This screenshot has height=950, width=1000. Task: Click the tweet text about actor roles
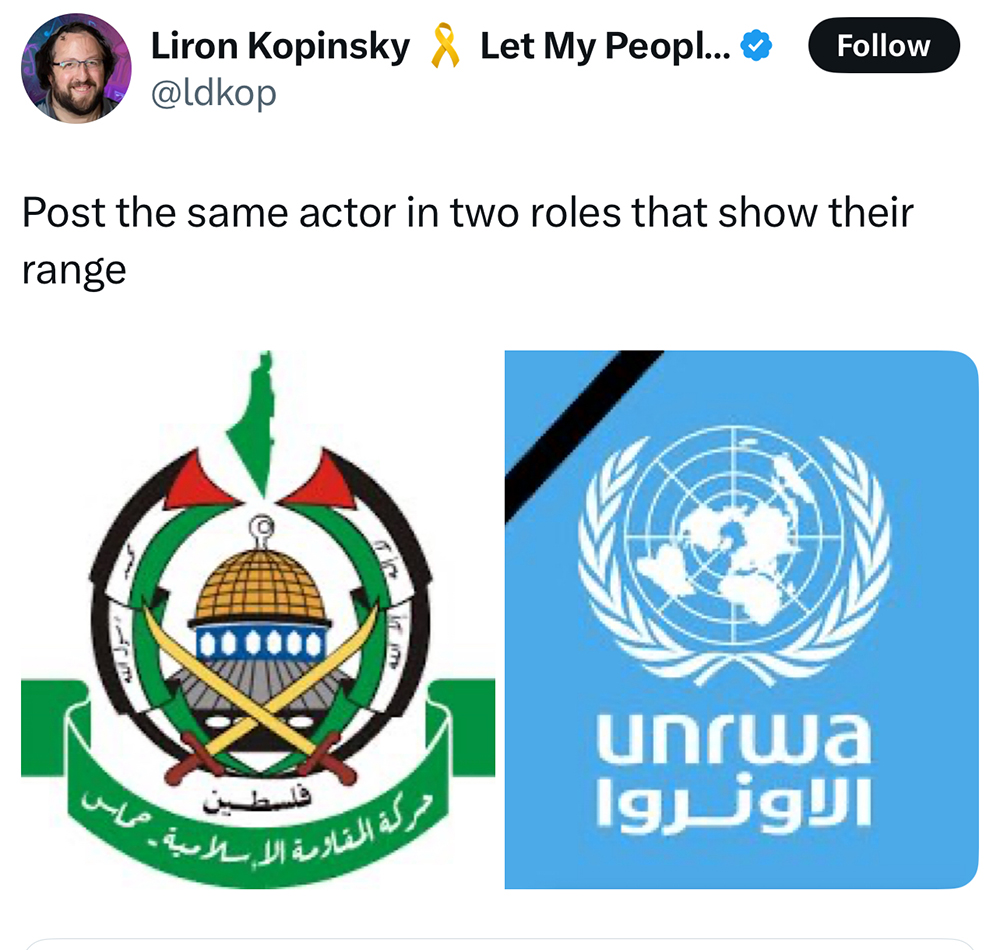click(x=467, y=240)
